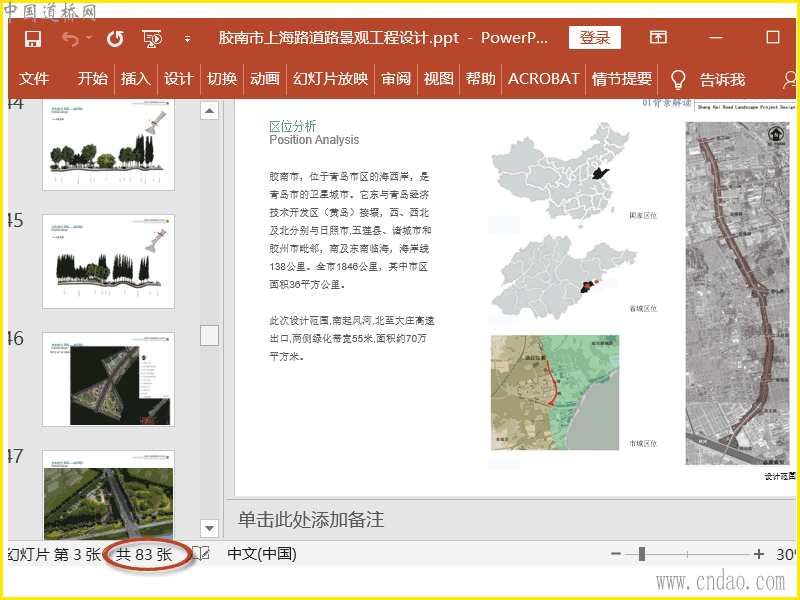Click the Save icon in quick access toolbar
The image size is (800, 600).
point(33,39)
